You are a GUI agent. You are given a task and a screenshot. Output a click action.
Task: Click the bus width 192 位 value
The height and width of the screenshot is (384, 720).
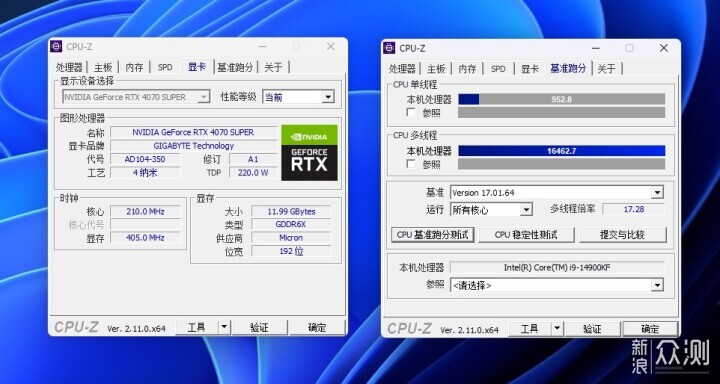coord(291,251)
